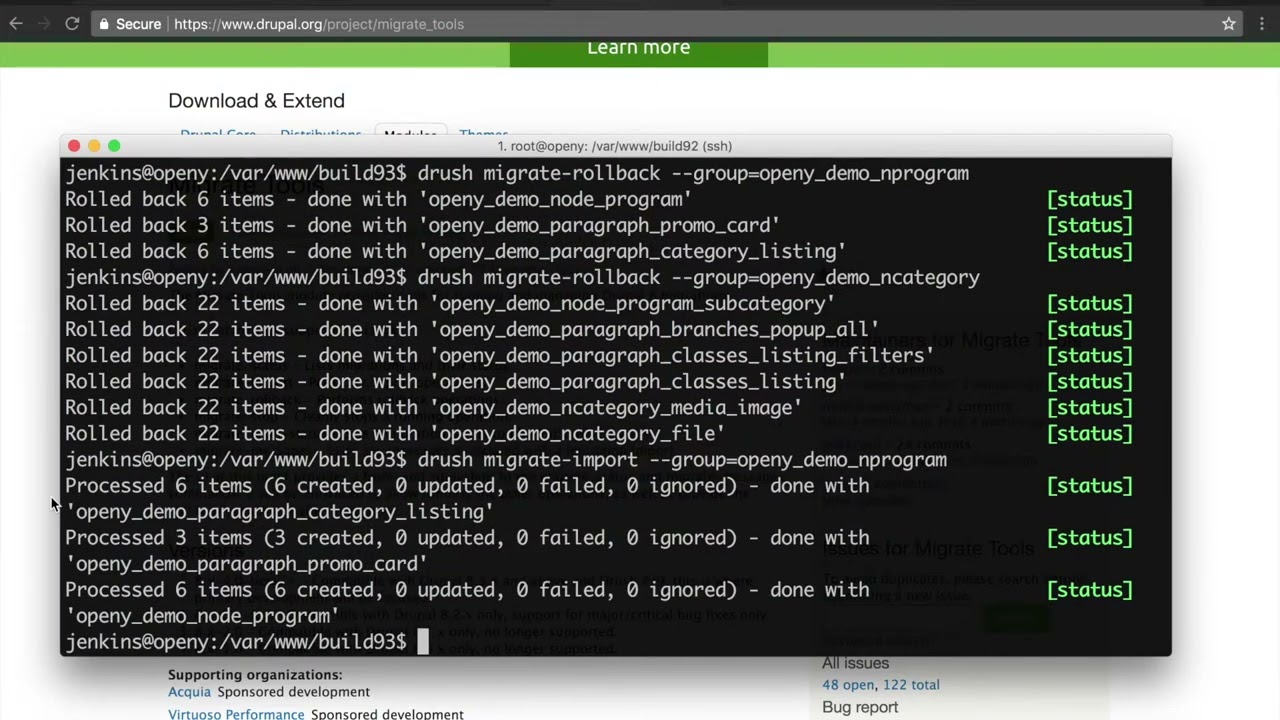Click 'openy_demo_ncategory_media_image' line
1280x720 pixels.
(x=434, y=407)
